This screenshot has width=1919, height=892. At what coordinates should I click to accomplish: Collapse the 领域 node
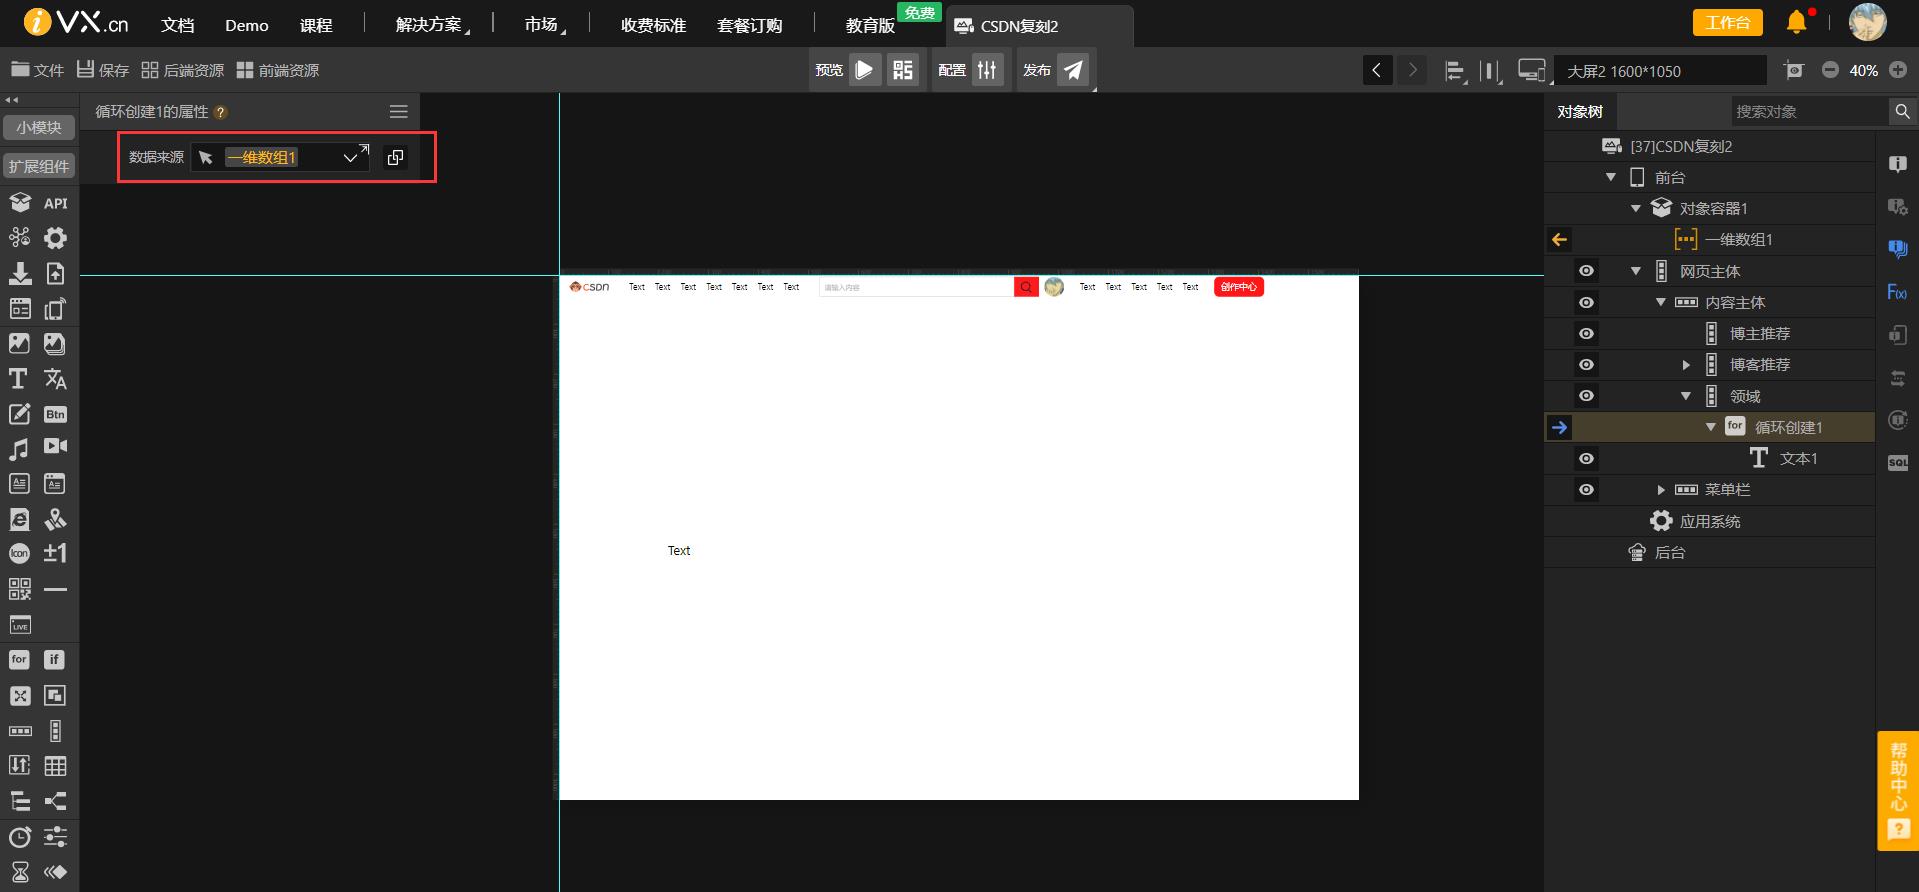[x=1686, y=396]
